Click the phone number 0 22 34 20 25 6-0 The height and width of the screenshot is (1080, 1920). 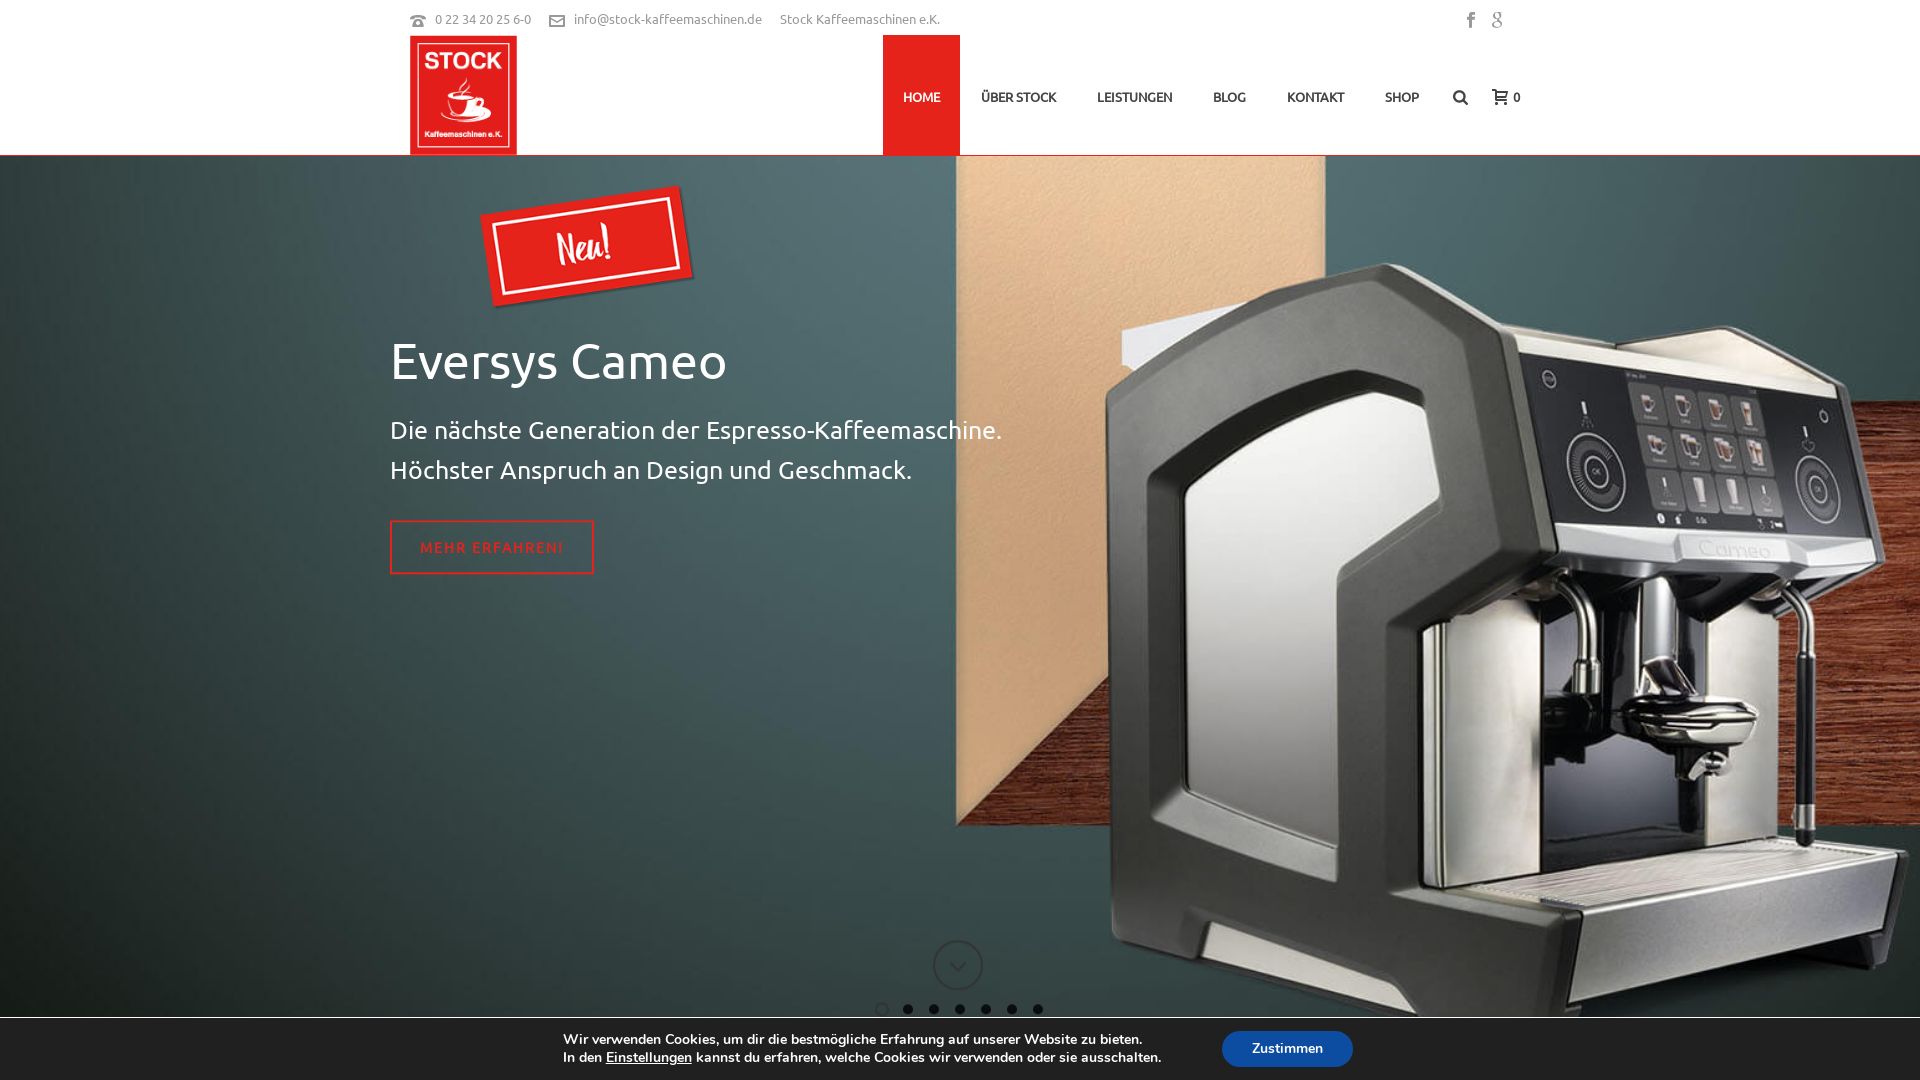pyautogui.click(x=483, y=19)
